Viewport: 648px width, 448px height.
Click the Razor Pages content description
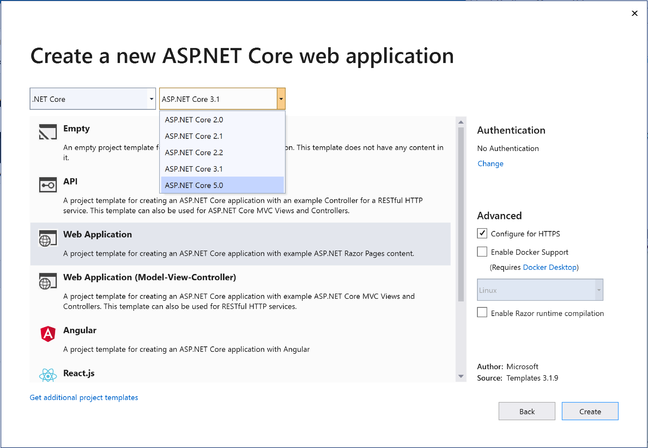[238, 253]
